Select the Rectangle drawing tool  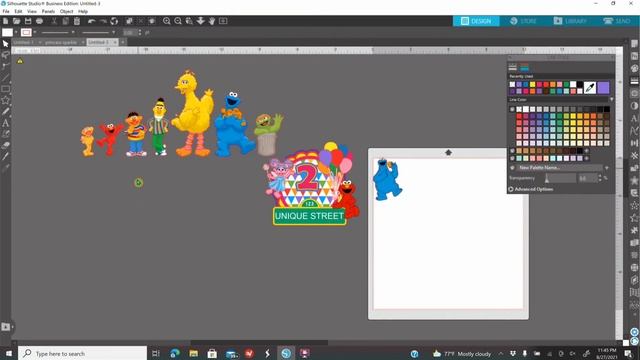[x=5, y=89]
